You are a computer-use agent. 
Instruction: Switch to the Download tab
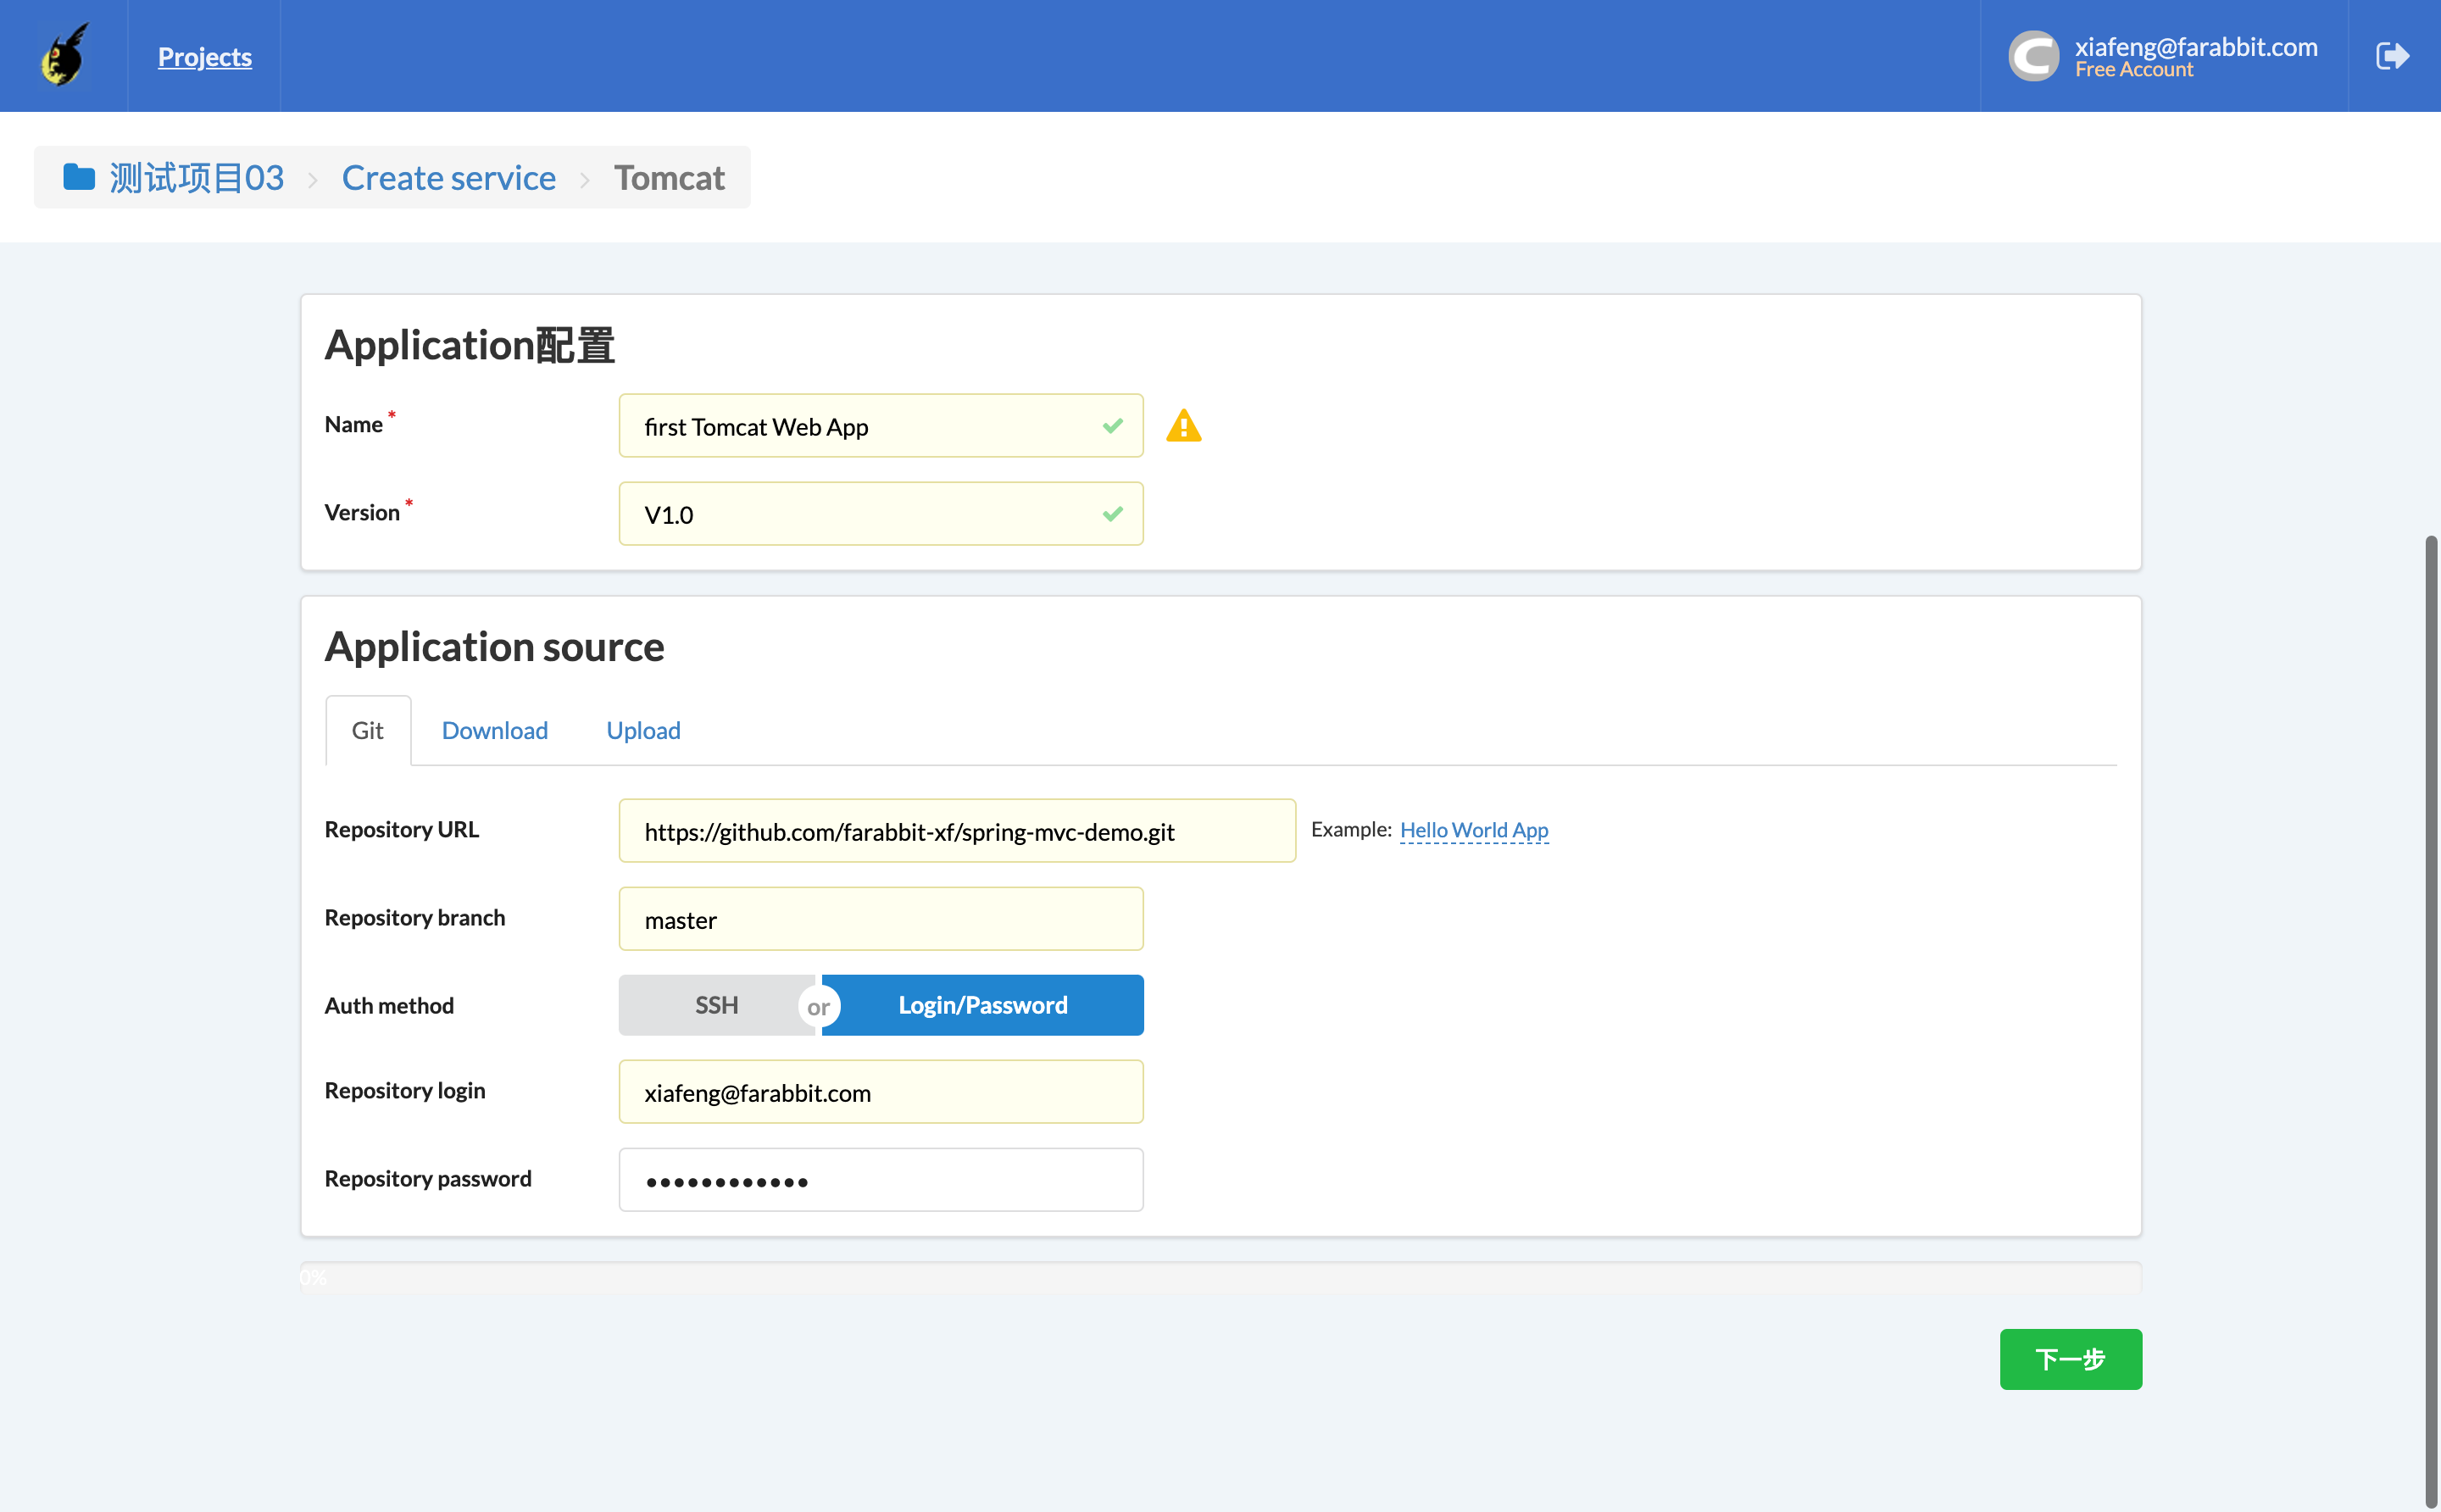tap(494, 730)
